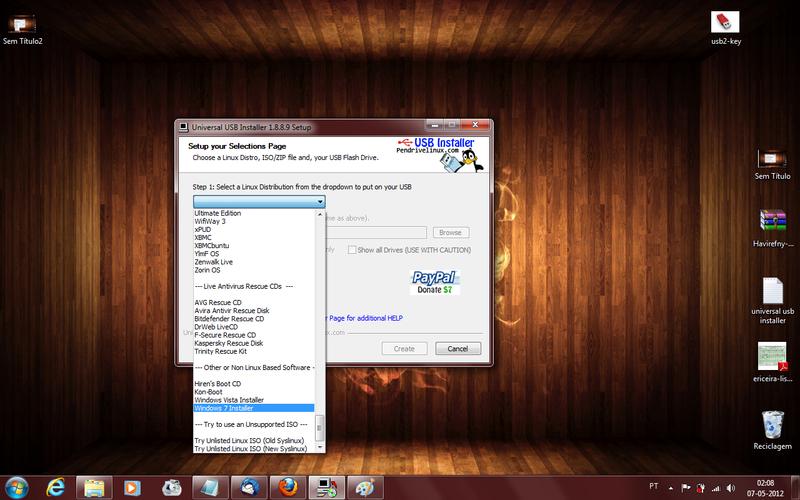The image size is (800, 500).
Task: Choose Windows Vista Installer in list
Action: coord(254,400)
